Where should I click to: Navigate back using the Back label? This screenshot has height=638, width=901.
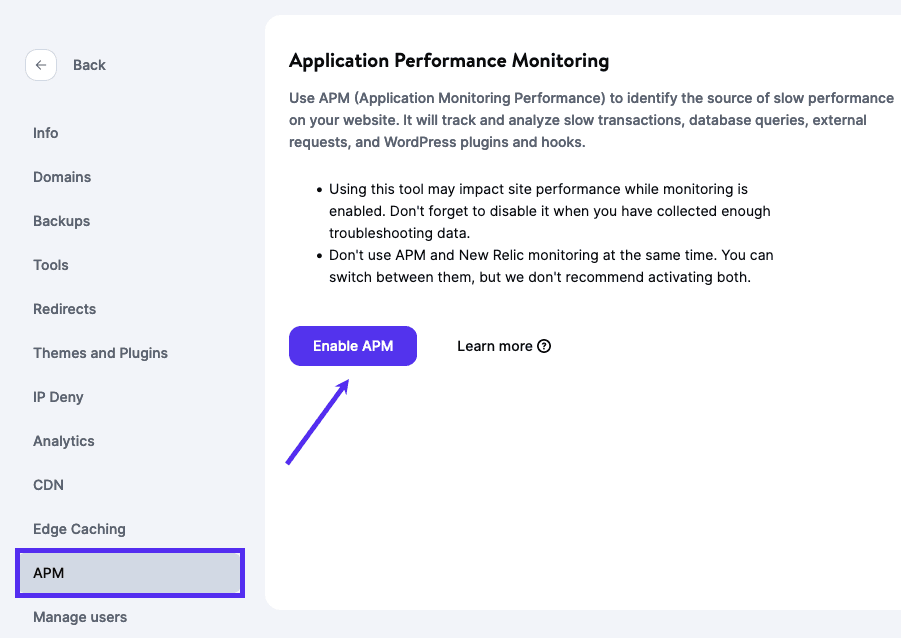89,64
